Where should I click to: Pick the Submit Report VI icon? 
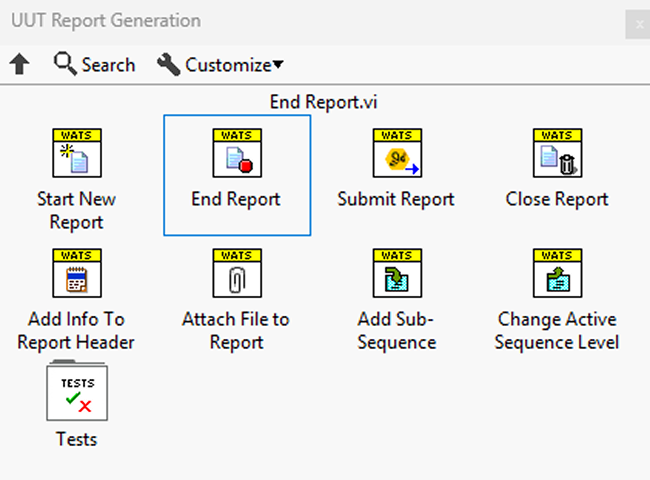coord(396,153)
